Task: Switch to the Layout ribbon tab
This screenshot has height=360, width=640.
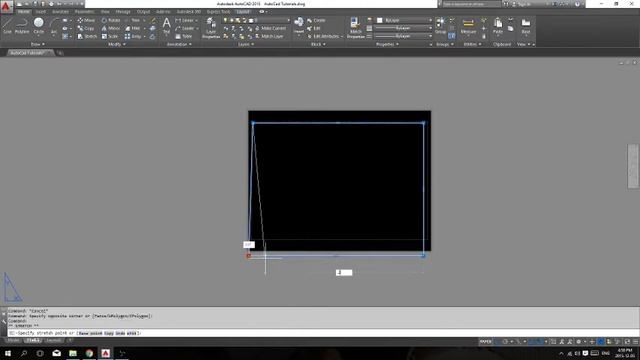Action: [x=243, y=12]
